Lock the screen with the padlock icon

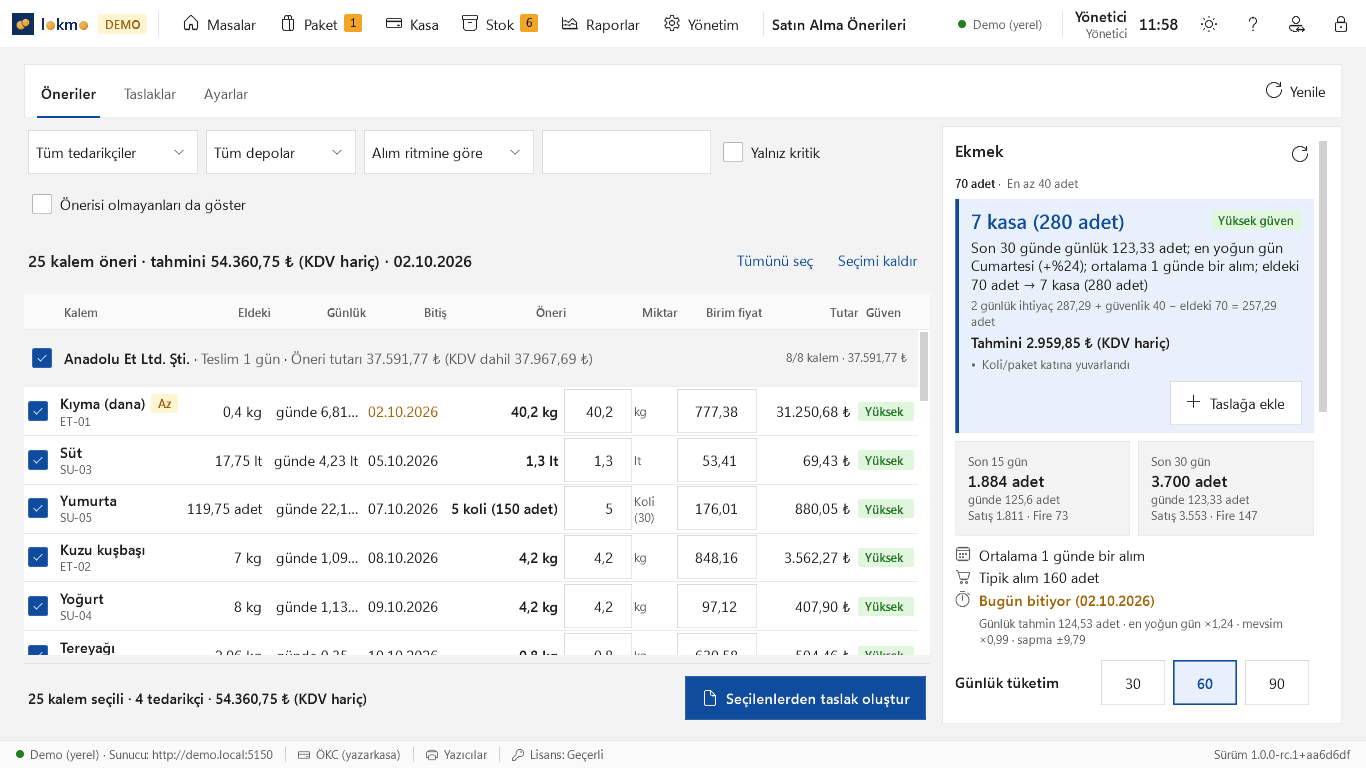coord(1341,24)
